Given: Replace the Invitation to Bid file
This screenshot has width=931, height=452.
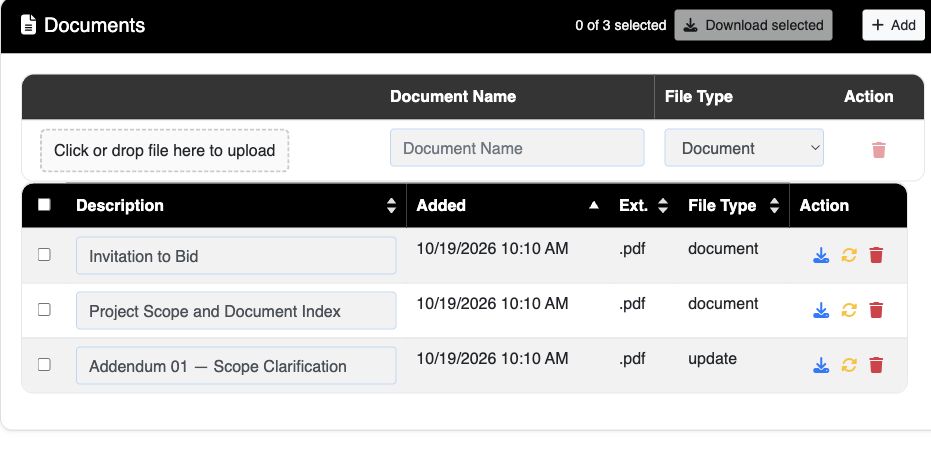Looking at the screenshot, I should click(x=849, y=255).
